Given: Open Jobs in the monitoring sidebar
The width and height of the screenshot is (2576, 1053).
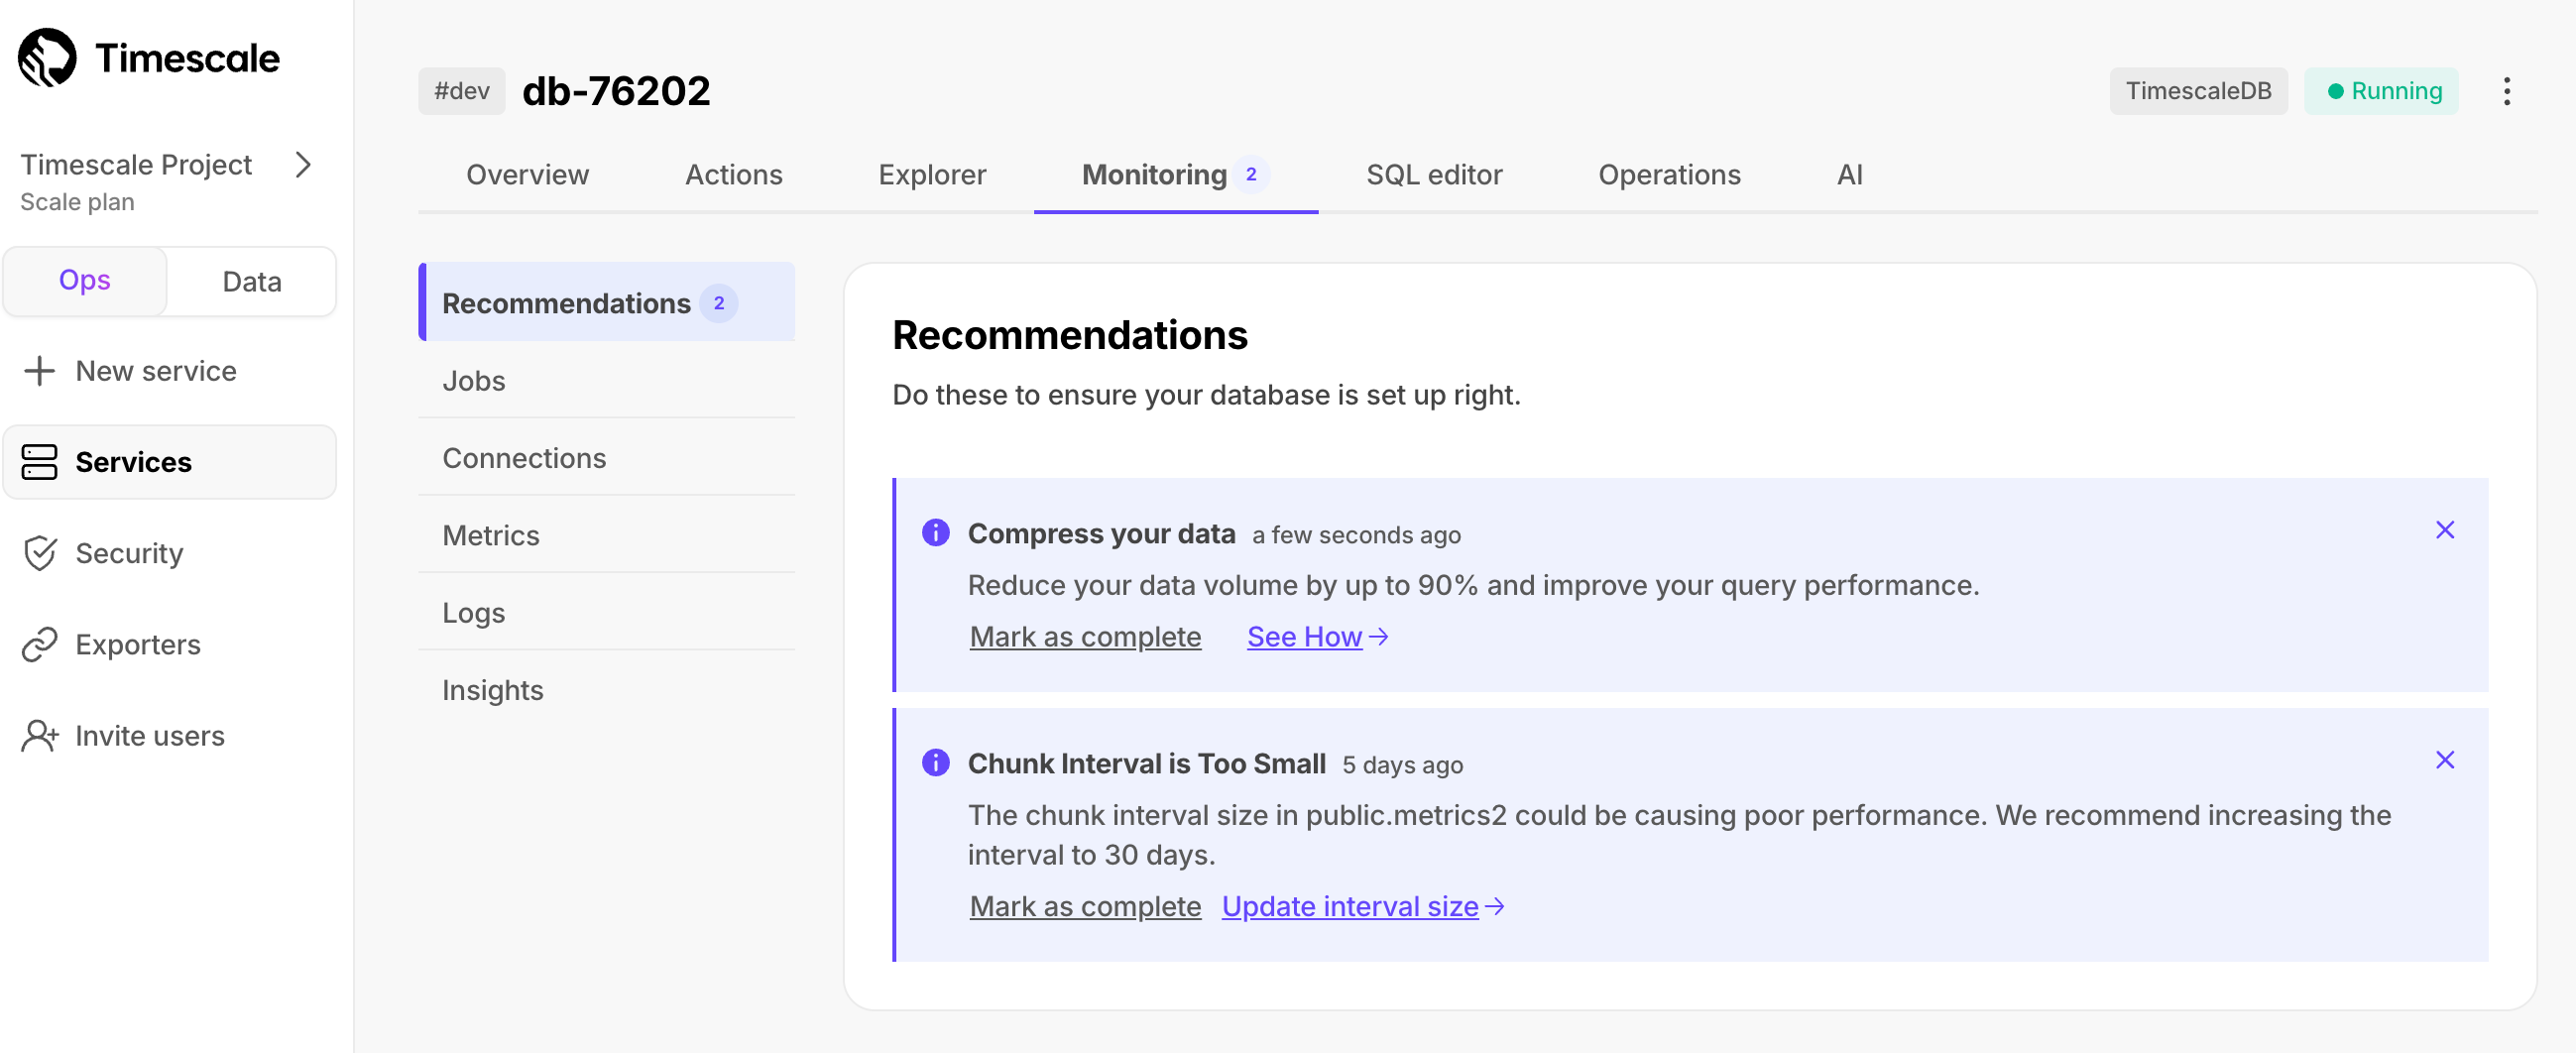Looking at the screenshot, I should [x=607, y=380].
